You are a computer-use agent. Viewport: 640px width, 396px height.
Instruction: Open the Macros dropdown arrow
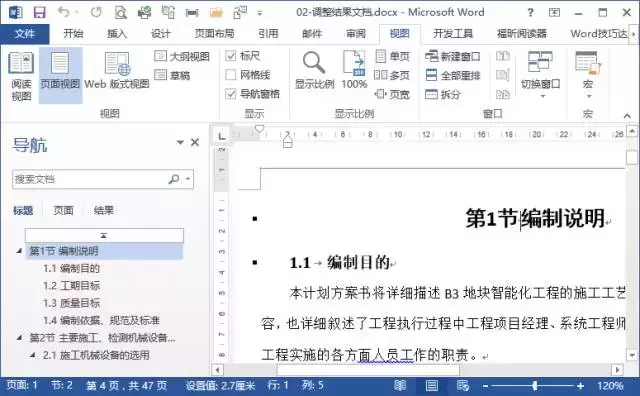click(x=589, y=96)
